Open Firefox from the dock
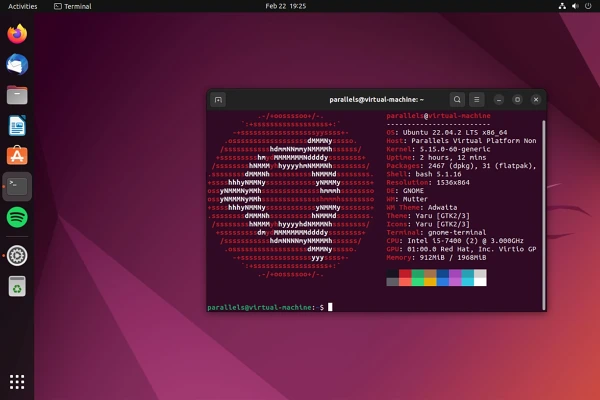 coord(17,34)
